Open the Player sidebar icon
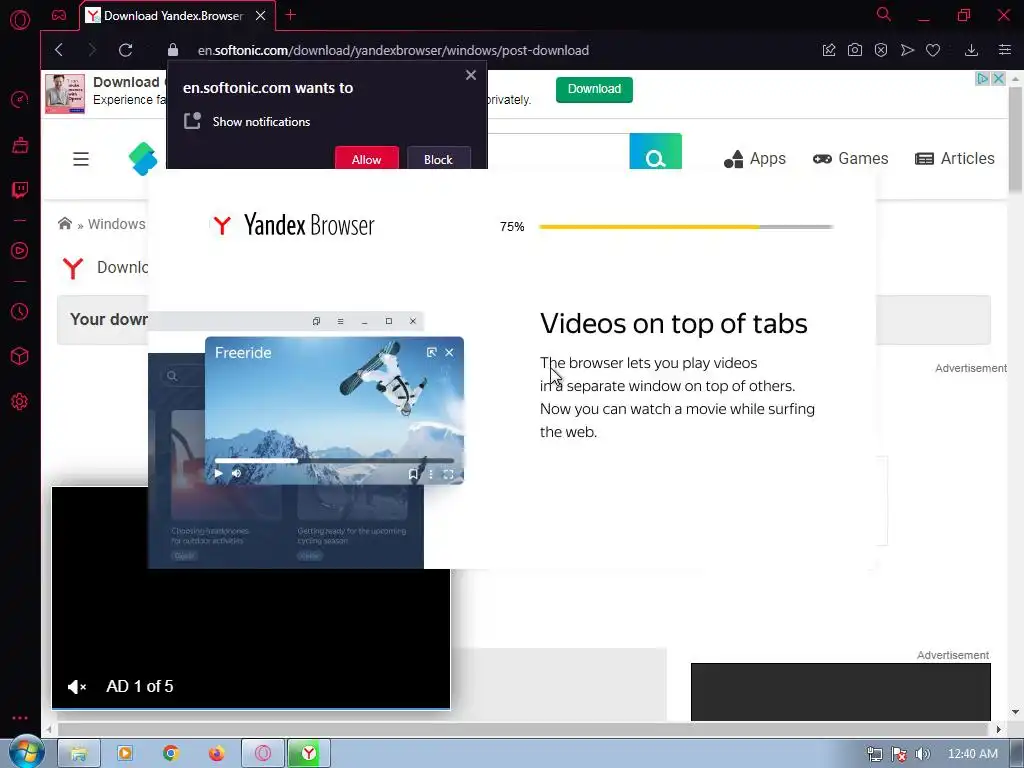The image size is (1024, 768). (x=20, y=251)
